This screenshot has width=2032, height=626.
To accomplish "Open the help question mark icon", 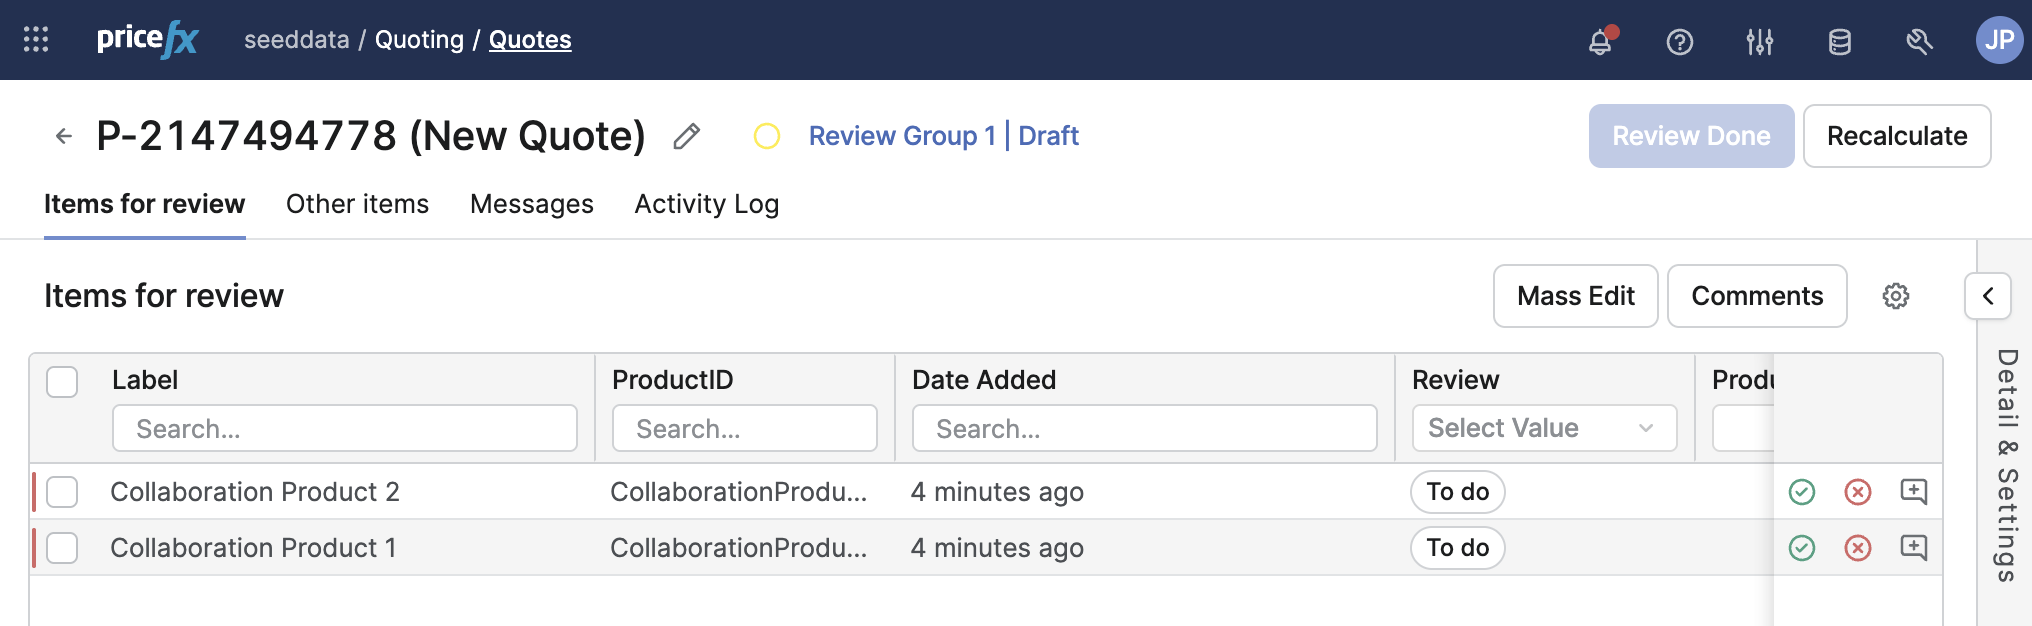I will 1680,41.
